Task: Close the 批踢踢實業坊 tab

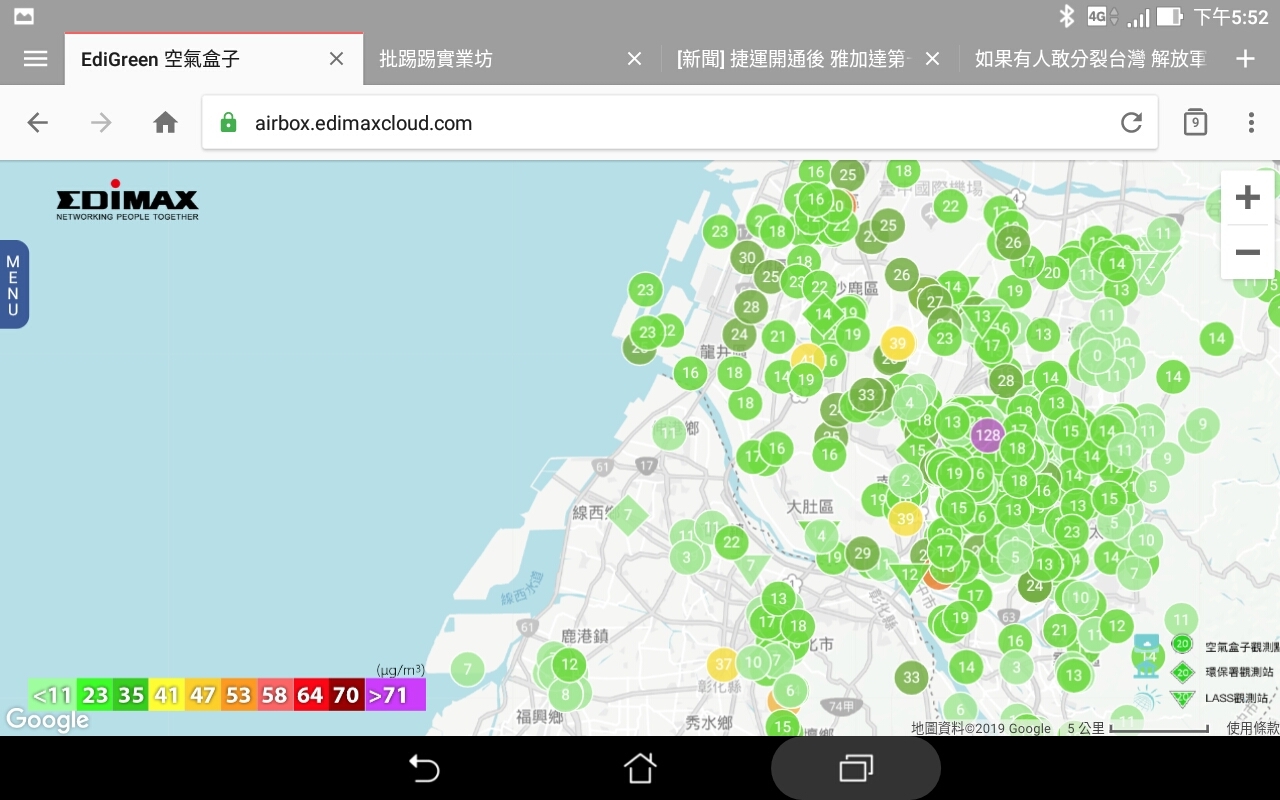Action: click(634, 59)
